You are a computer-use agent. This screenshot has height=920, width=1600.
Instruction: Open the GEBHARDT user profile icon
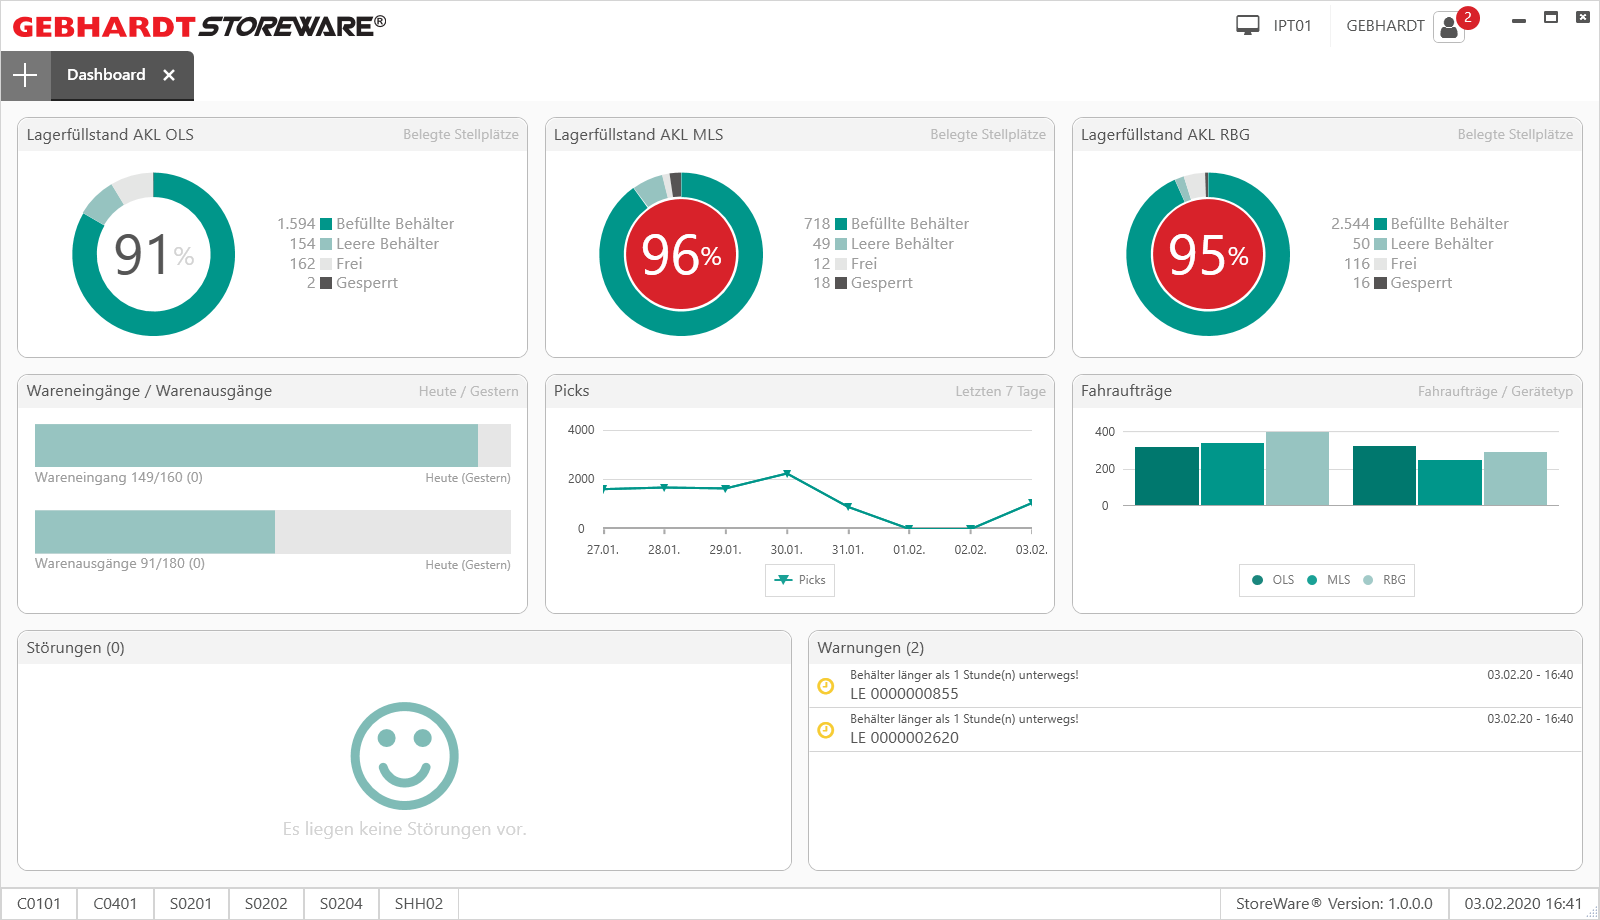(1449, 27)
